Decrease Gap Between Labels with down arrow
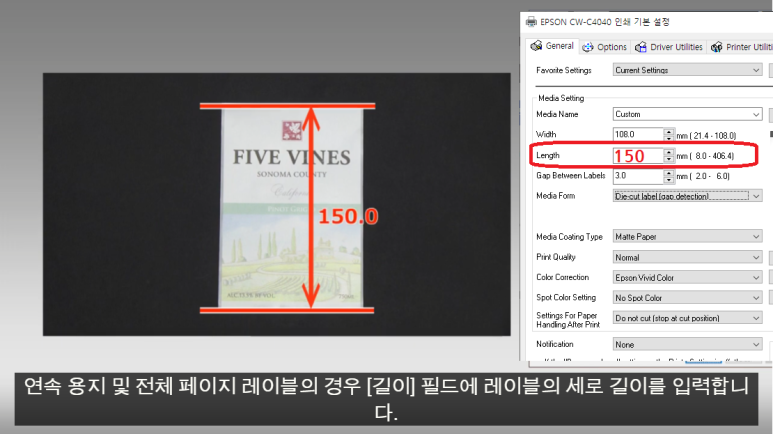The image size is (773, 434). coord(668,179)
